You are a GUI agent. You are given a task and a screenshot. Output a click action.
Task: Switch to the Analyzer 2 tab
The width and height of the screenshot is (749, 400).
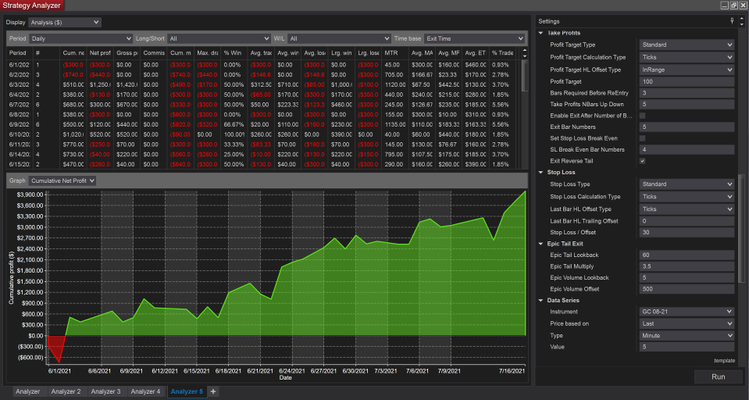pyautogui.click(x=65, y=391)
